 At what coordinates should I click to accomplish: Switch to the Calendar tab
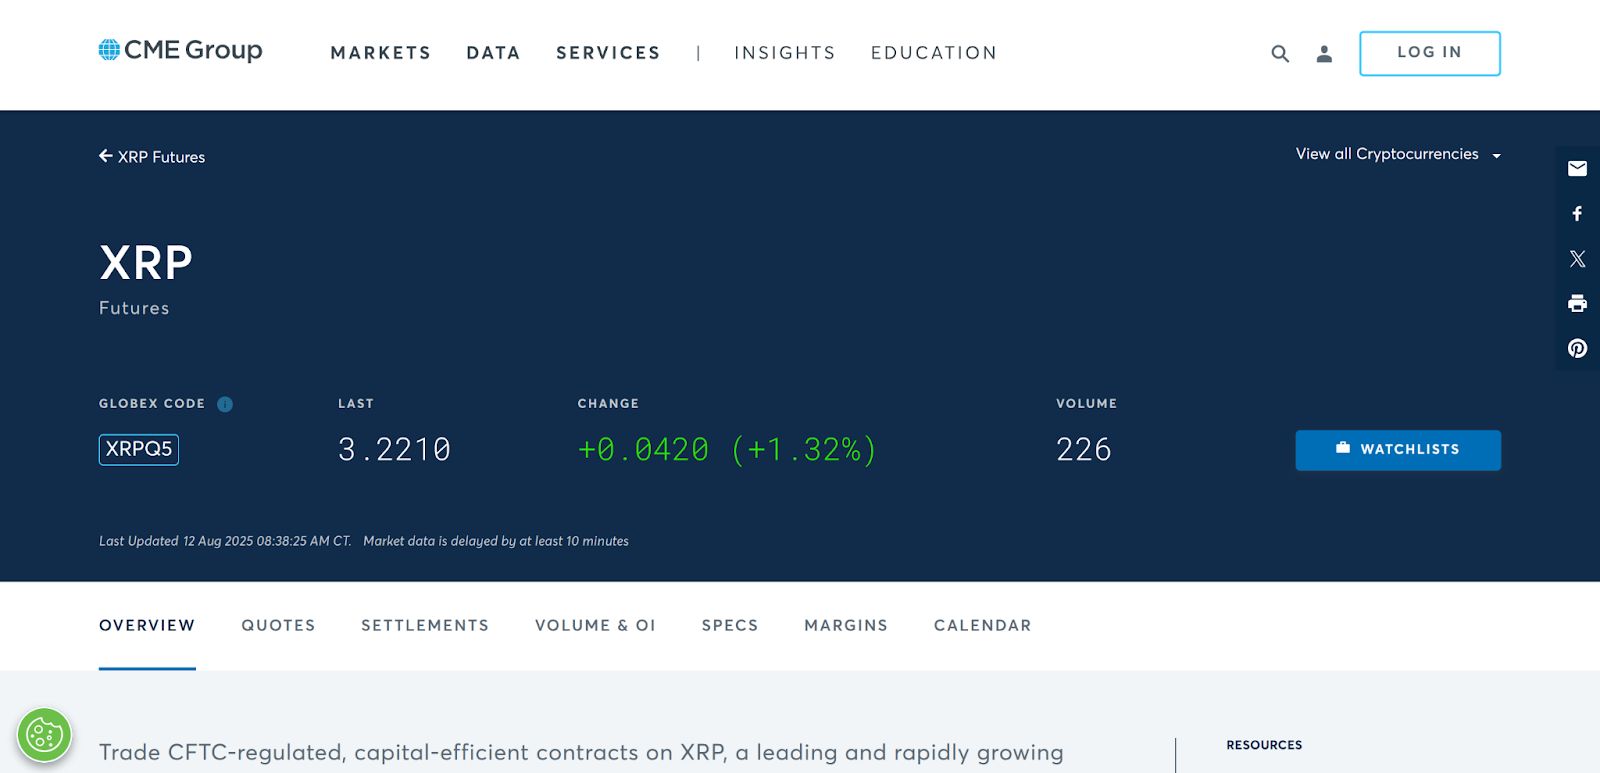click(983, 626)
